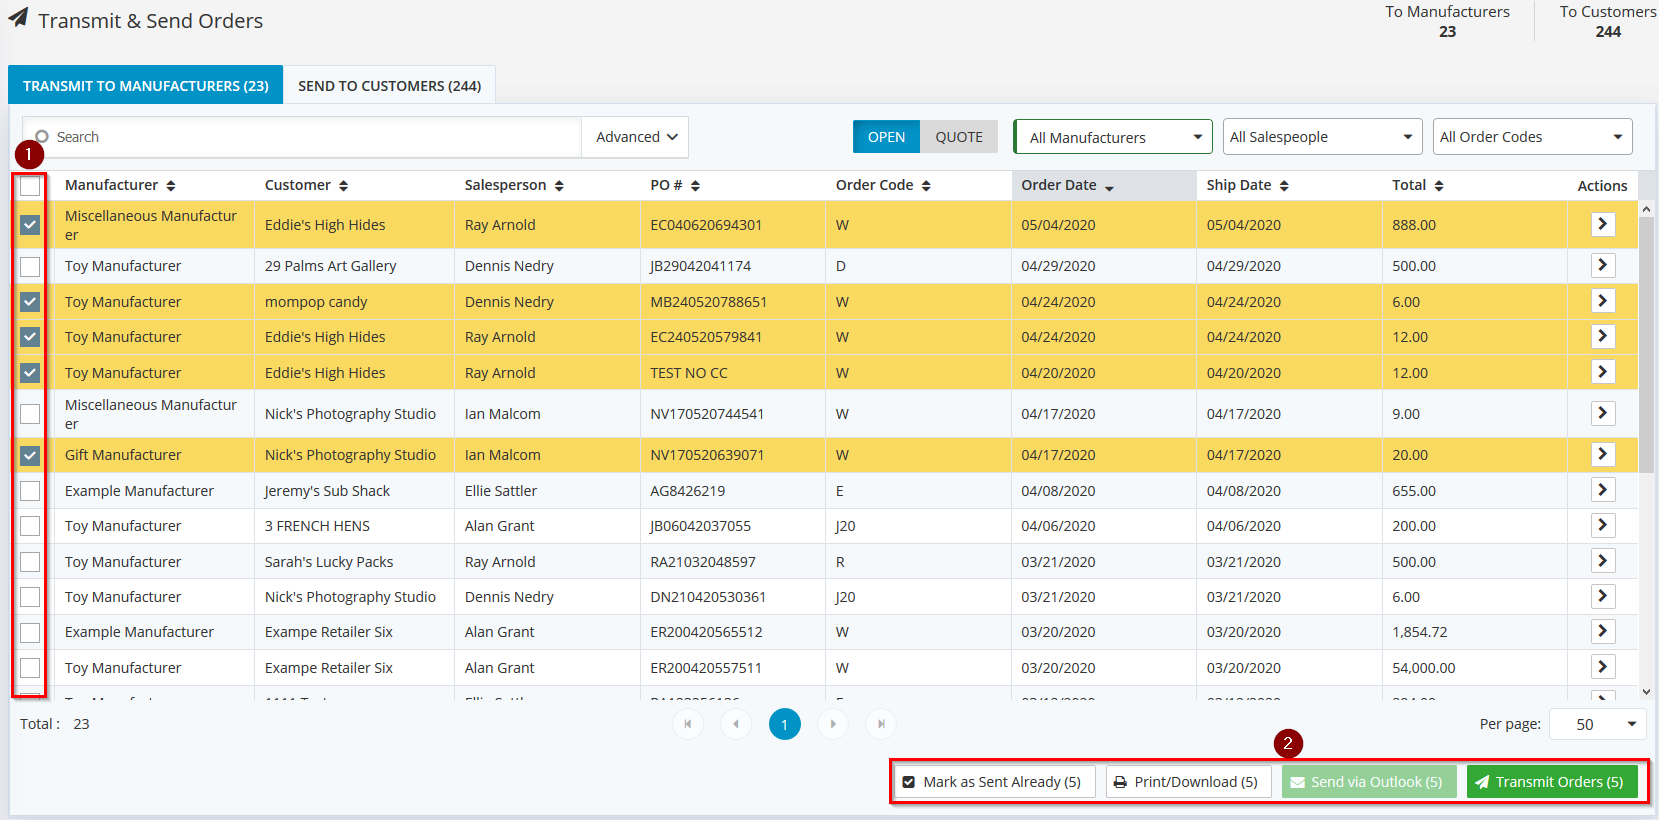Image resolution: width=1659 pixels, height=820 pixels.
Task: Open the All Manufacturers dropdown
Action: (x=1112, y=137)
